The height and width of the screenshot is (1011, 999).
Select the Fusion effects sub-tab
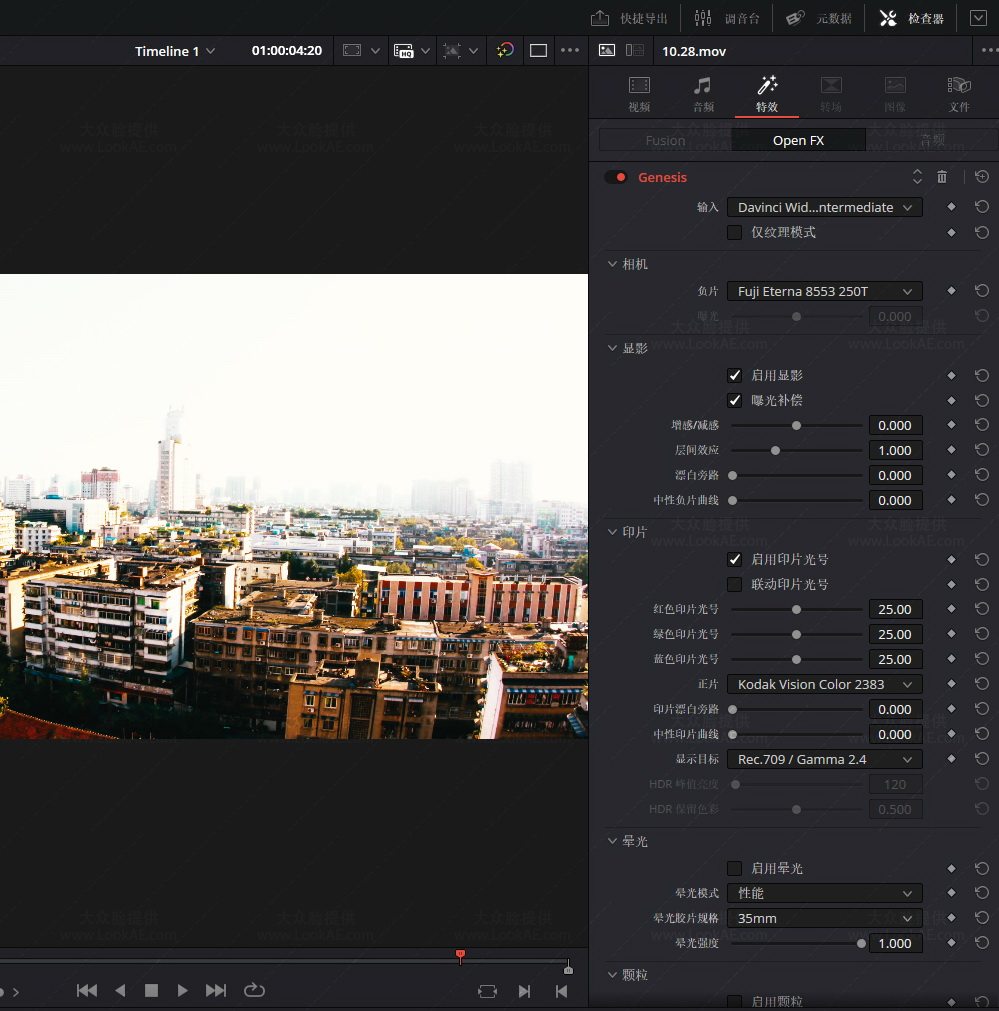coord(666,140)
